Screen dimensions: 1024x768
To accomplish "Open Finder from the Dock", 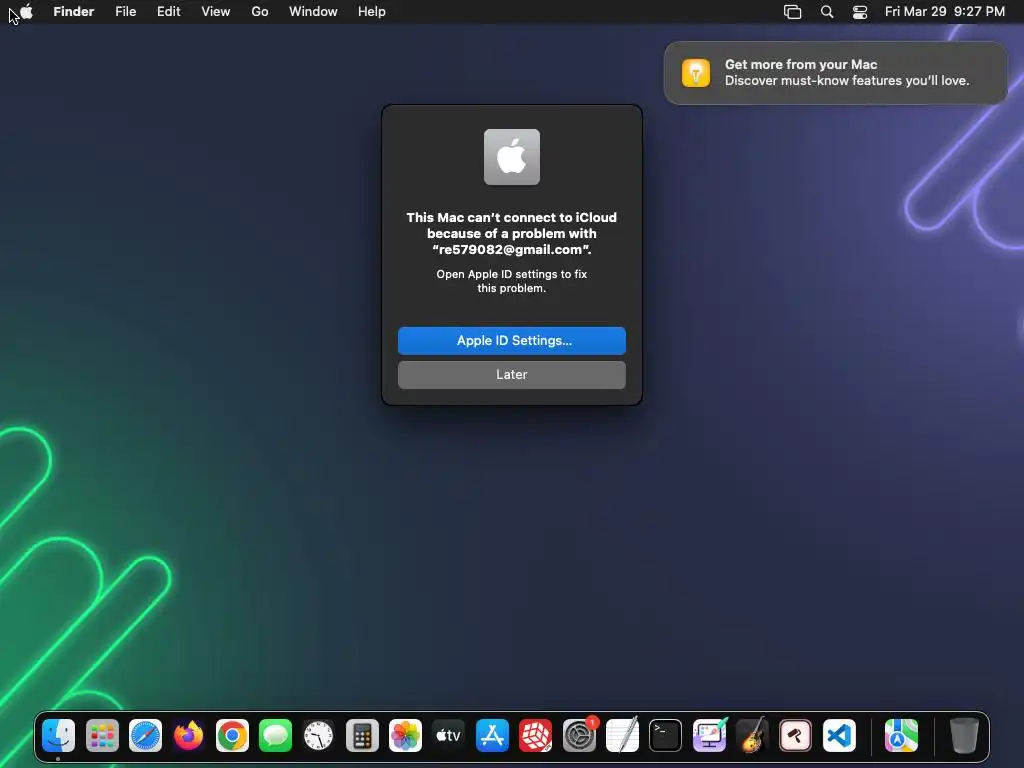I will (x=58, y=736).
